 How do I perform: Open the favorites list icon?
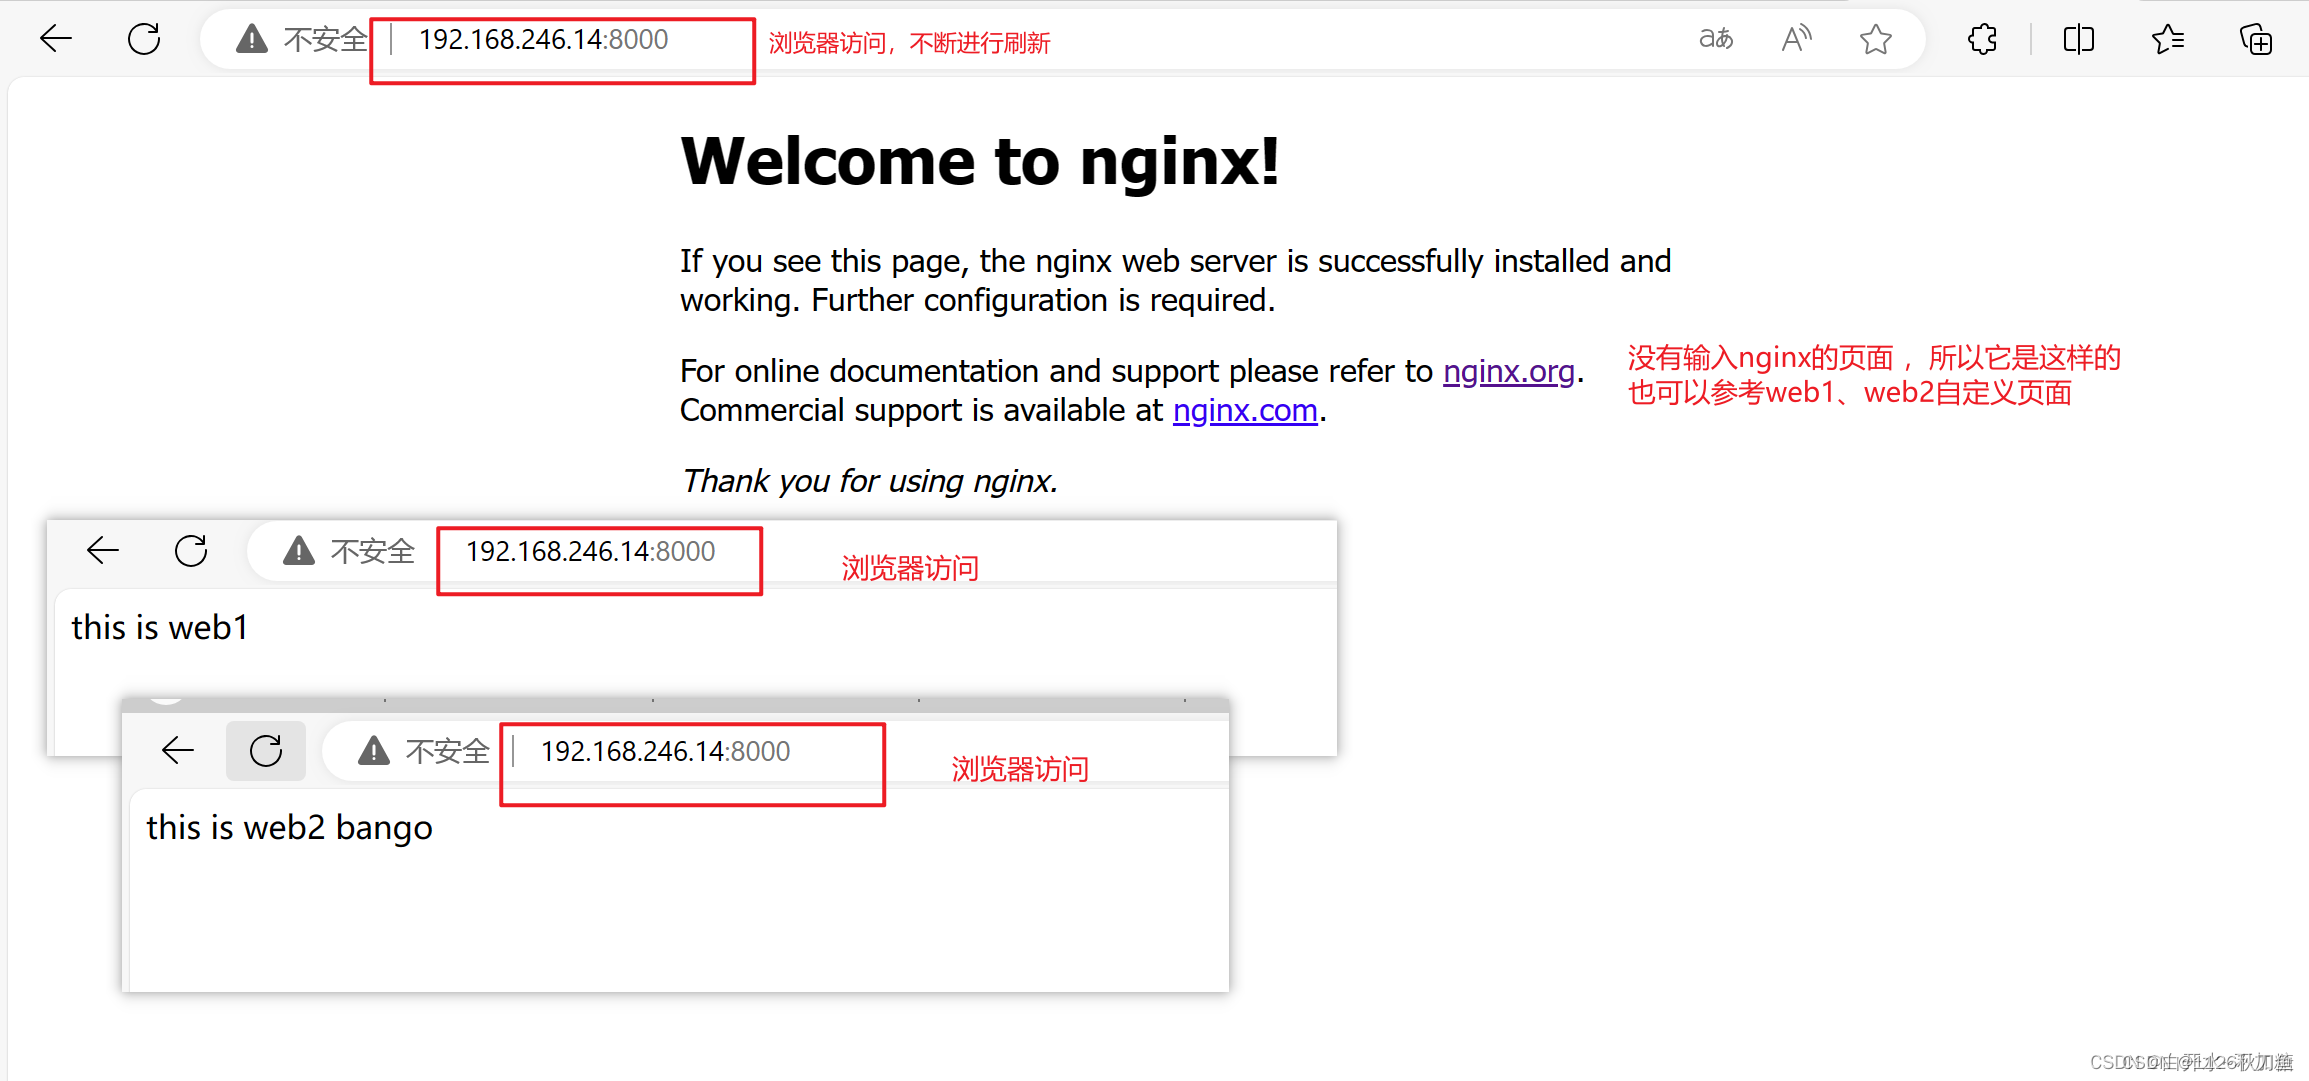point(2167,39)
